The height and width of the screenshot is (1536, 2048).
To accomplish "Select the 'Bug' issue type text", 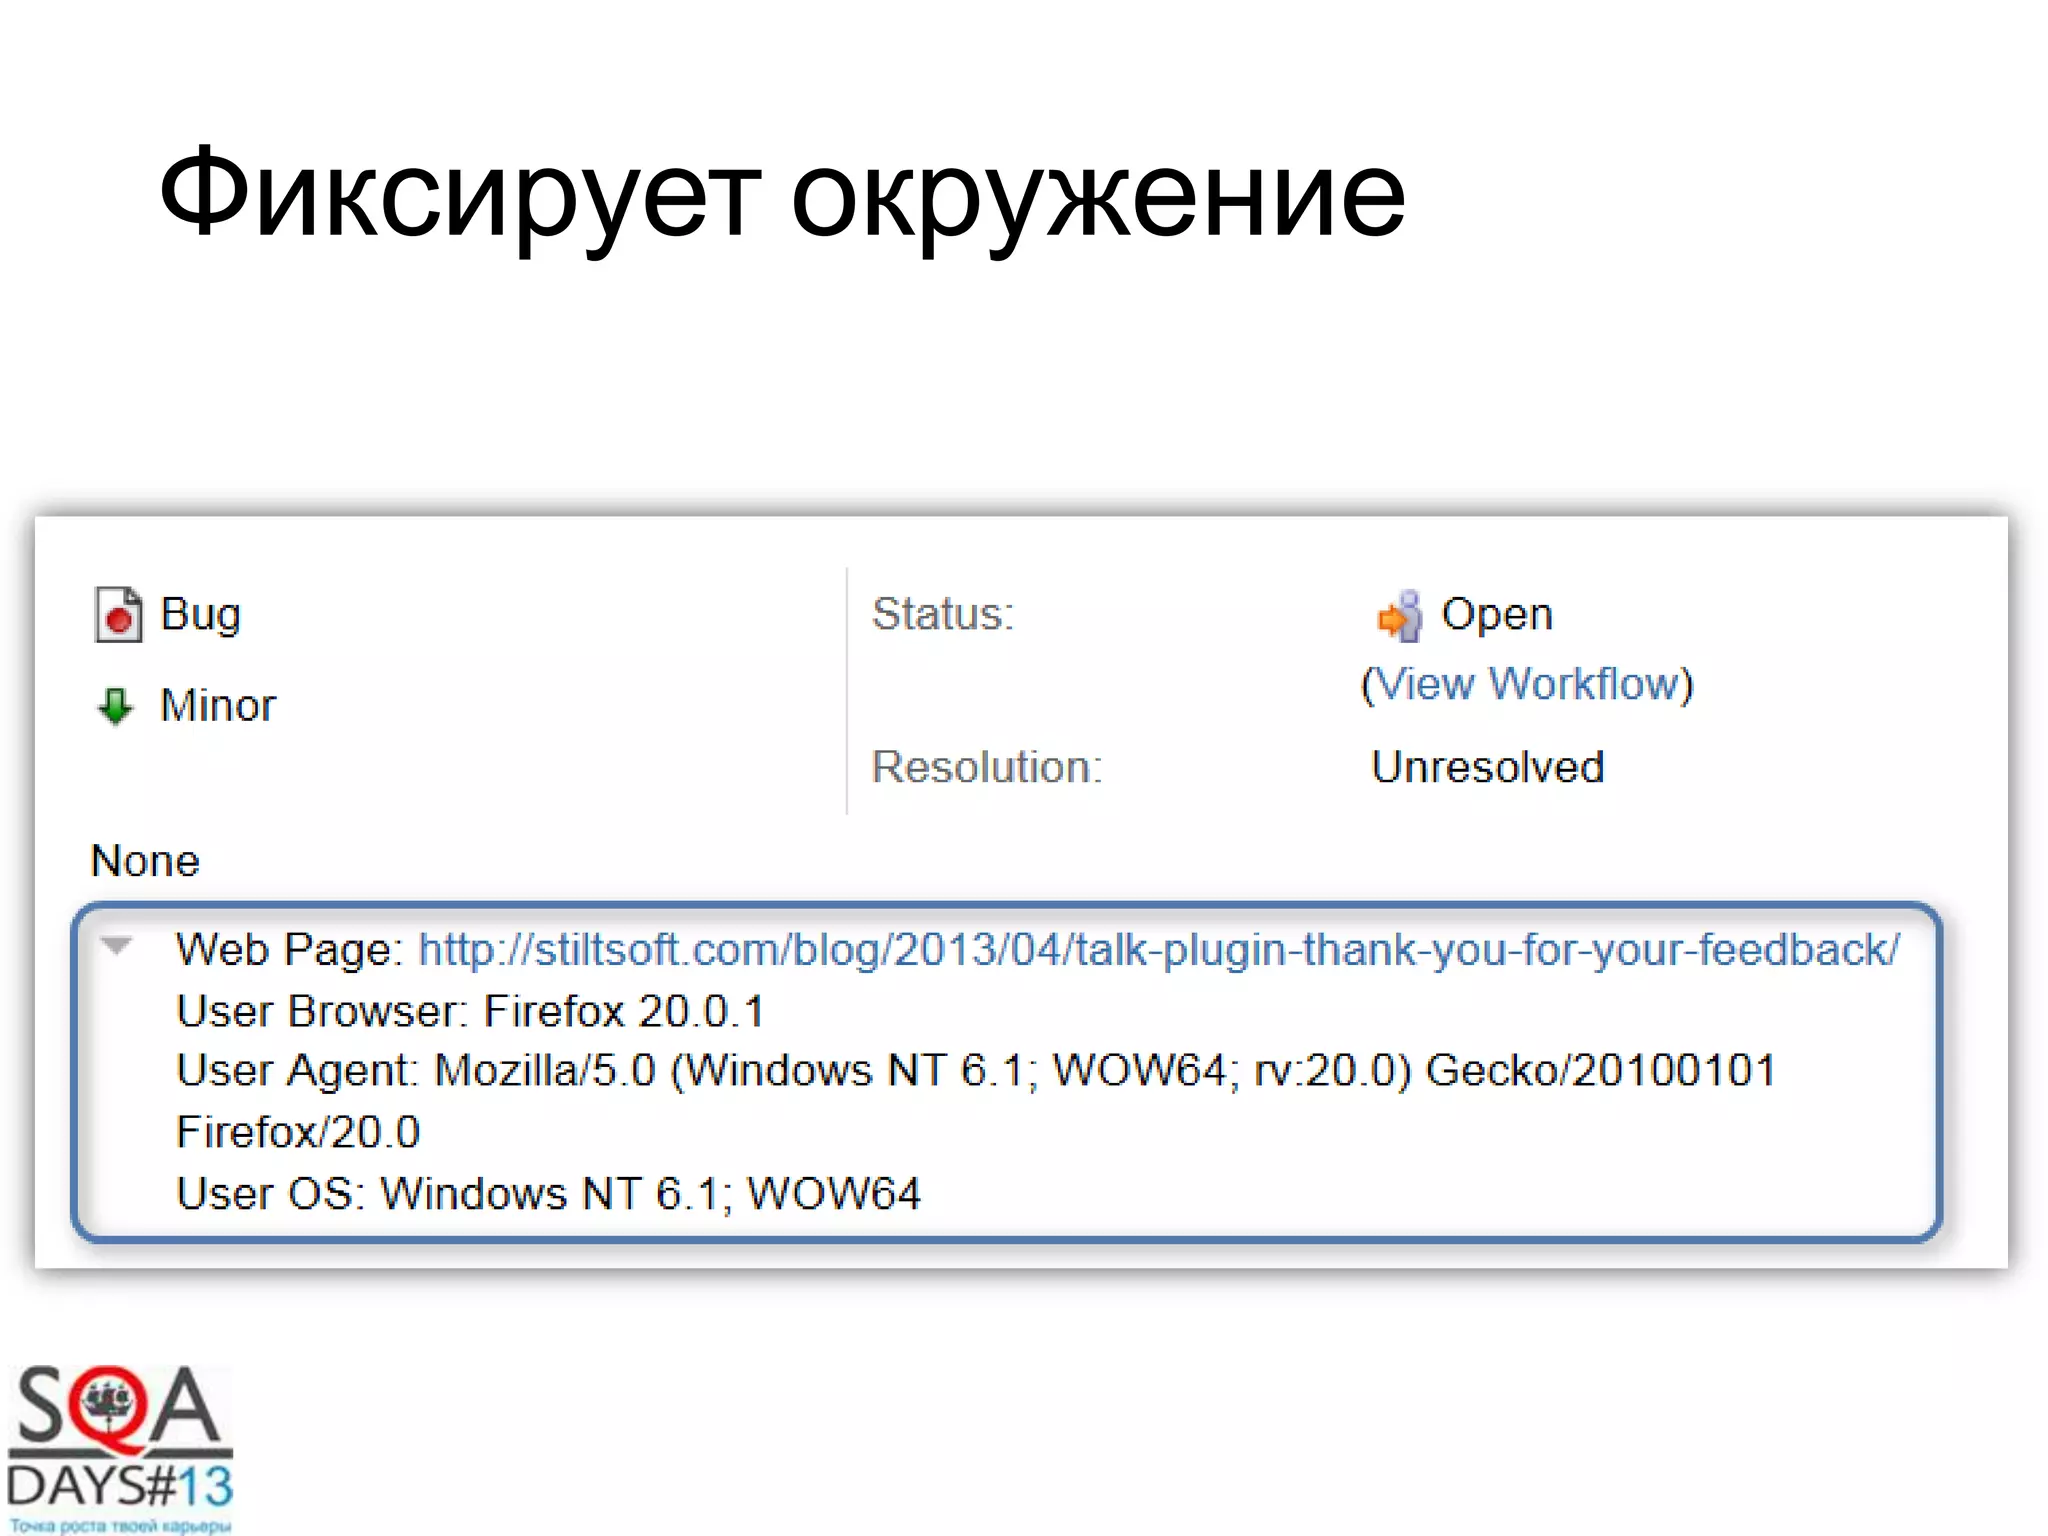I will (201, 614).
